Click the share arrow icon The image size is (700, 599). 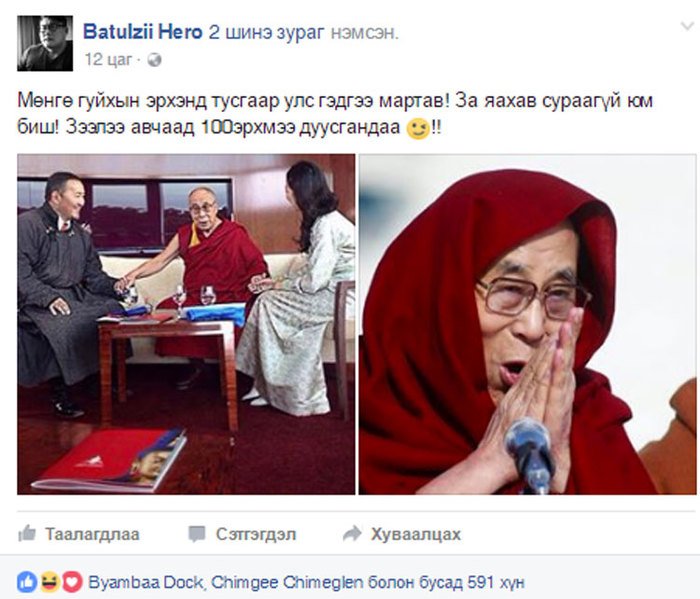352,533
